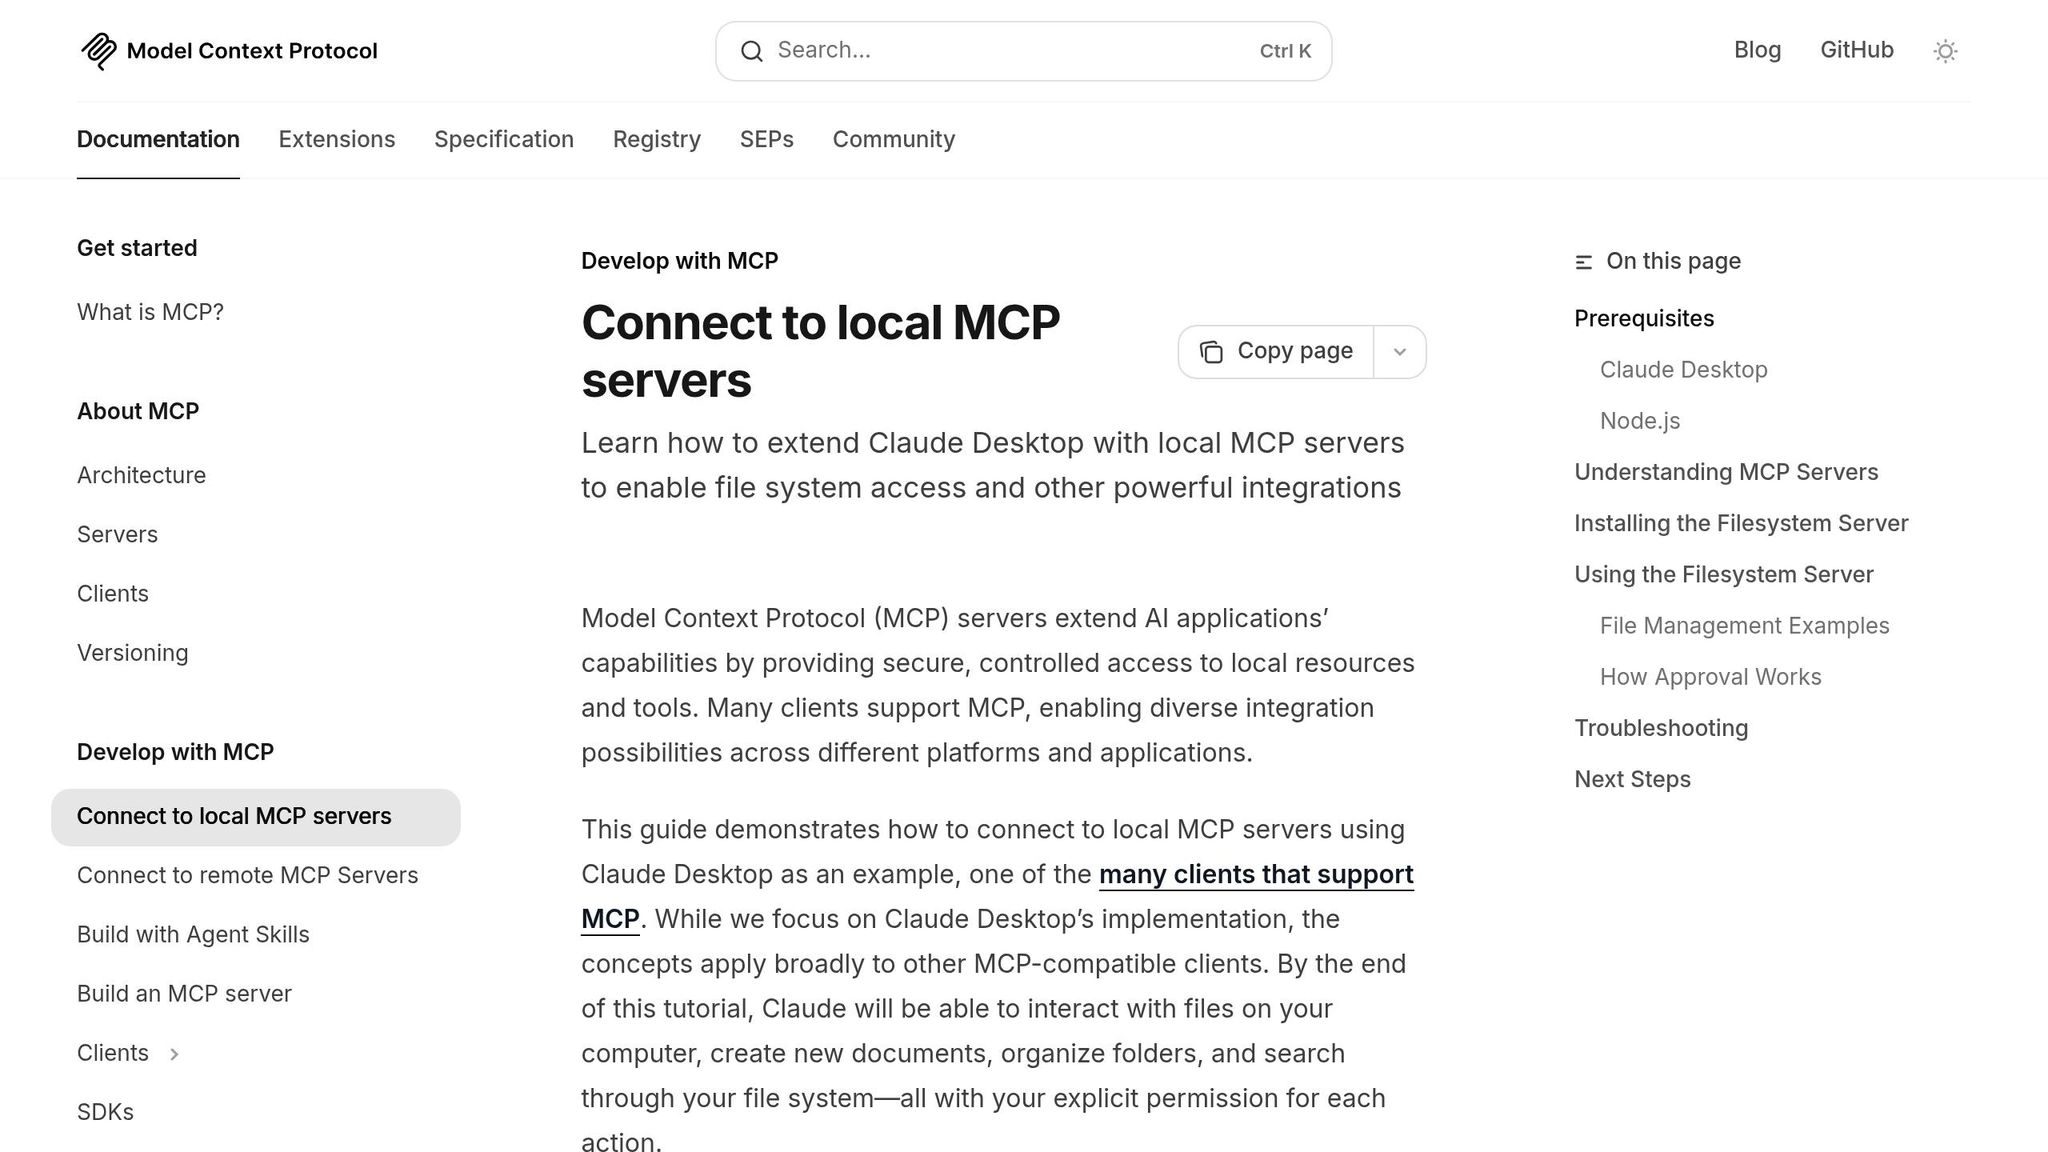Jump to Troubleshooting section
The image size is (2048, 1152).
coord(1661,728)
